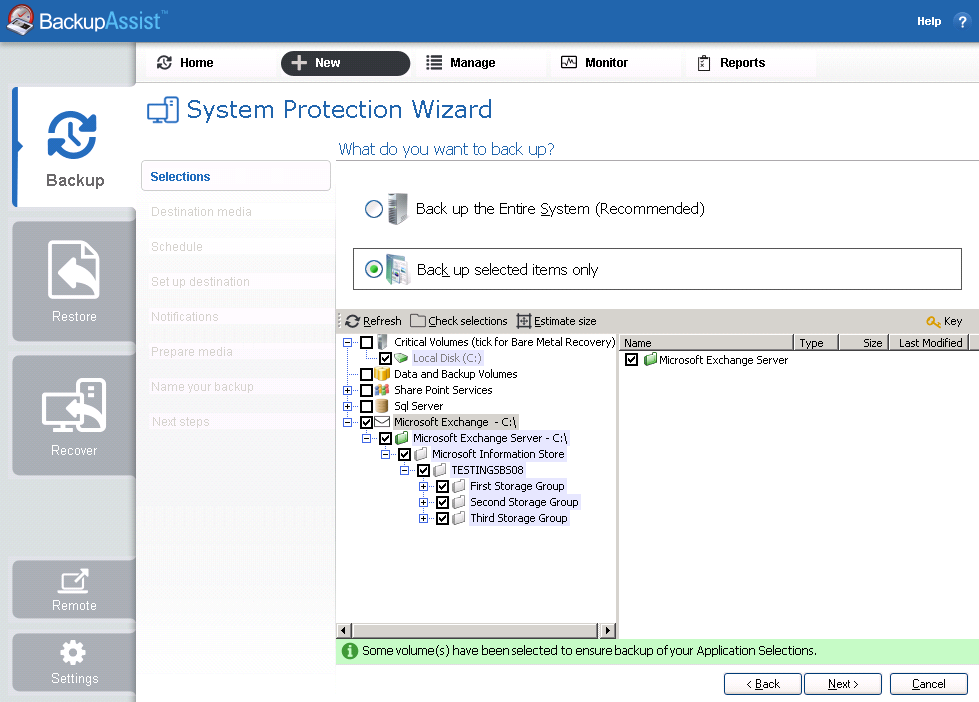Click the info icon in status message
Viewport: 979px width, 702px height.
click(350, 651)
